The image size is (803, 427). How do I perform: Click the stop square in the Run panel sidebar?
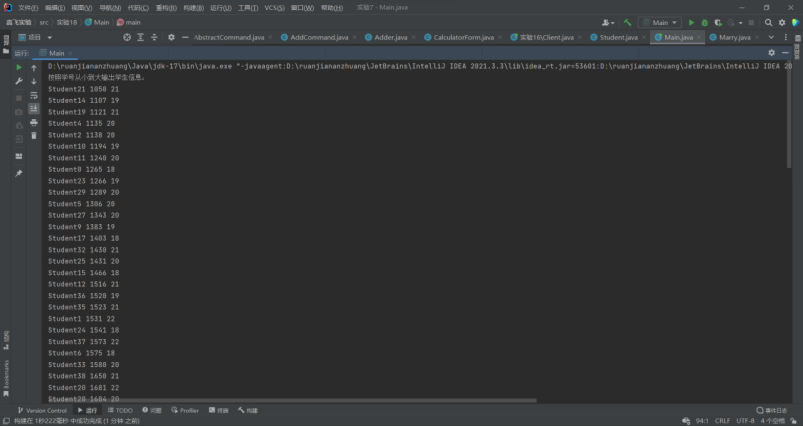click(19, 98)
